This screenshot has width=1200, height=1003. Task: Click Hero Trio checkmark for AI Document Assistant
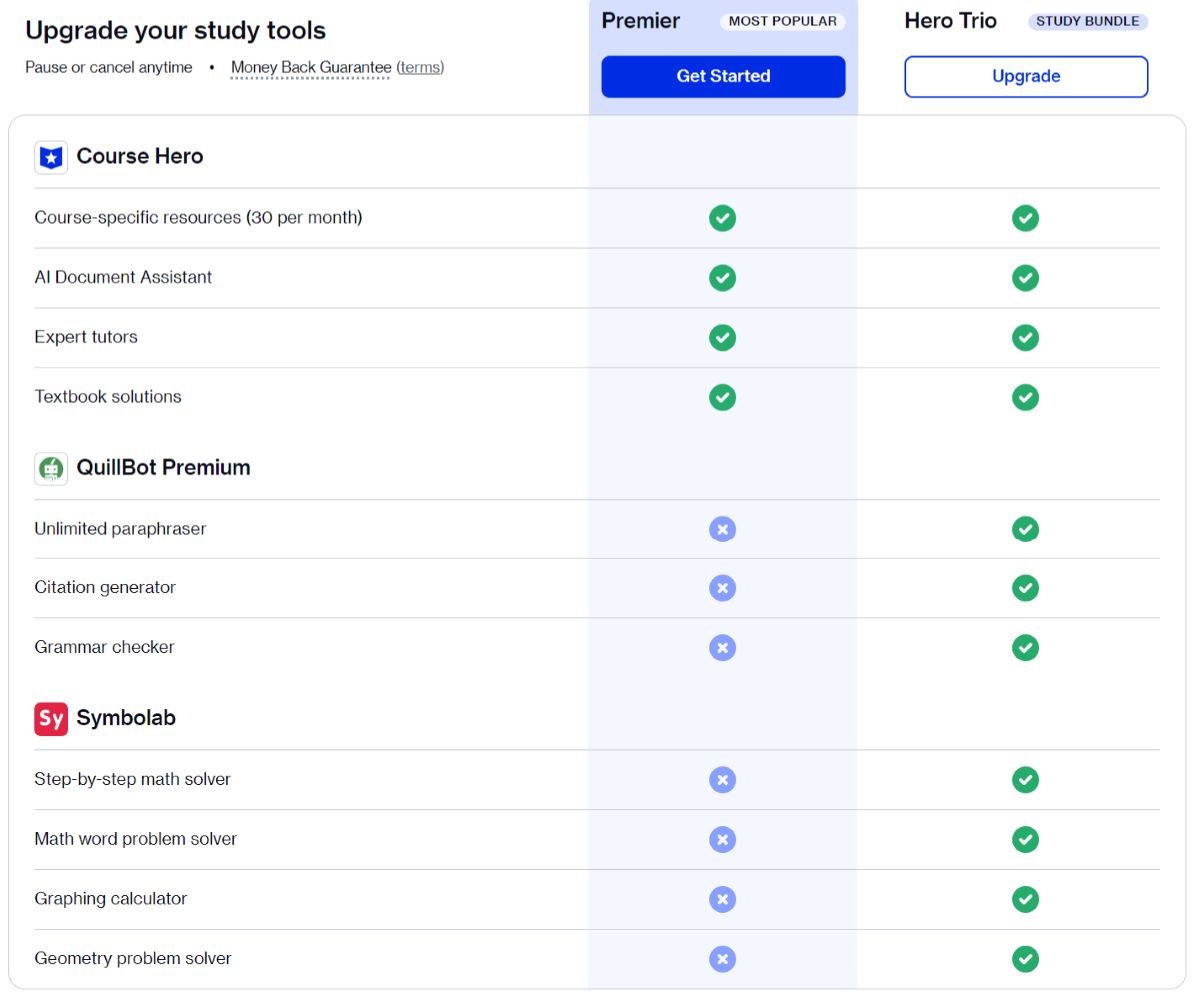click(x=1025, y=278)
